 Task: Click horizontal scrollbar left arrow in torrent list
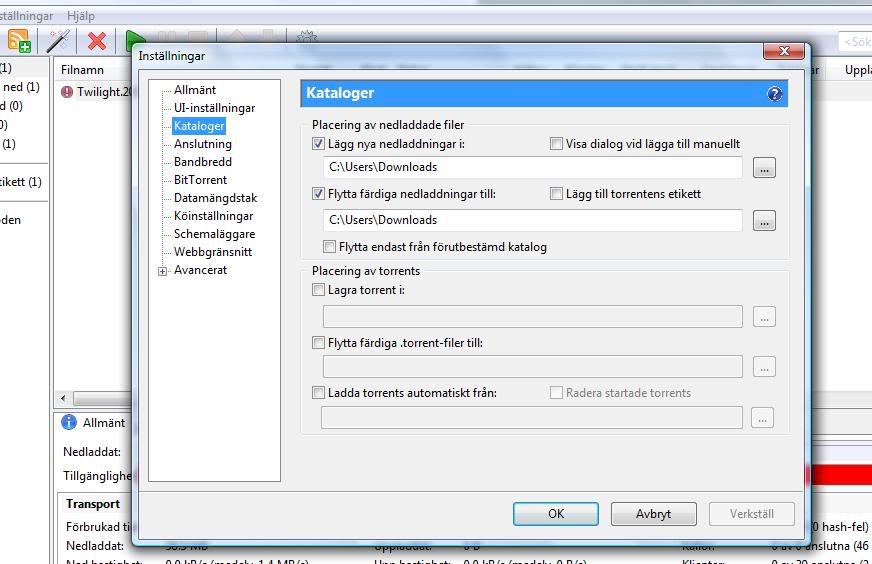(x=63, y=398)
